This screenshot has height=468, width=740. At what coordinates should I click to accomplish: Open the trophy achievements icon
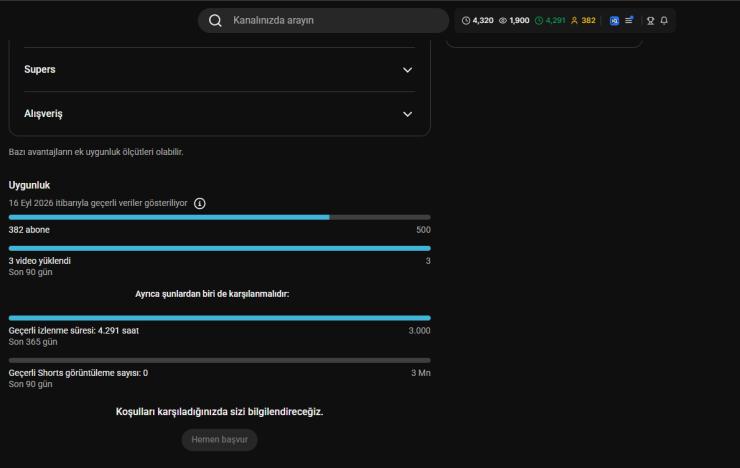click(x=650, y=20)
